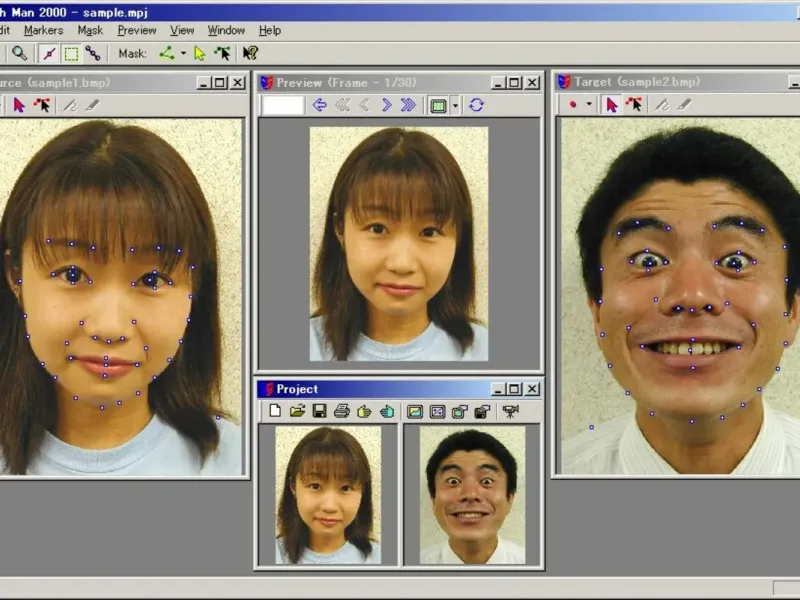Image resolution: width=800 pixels, height=600 pixels.
Task: Click the printer icon in the Project window
Action: click(x=342, y=411)
